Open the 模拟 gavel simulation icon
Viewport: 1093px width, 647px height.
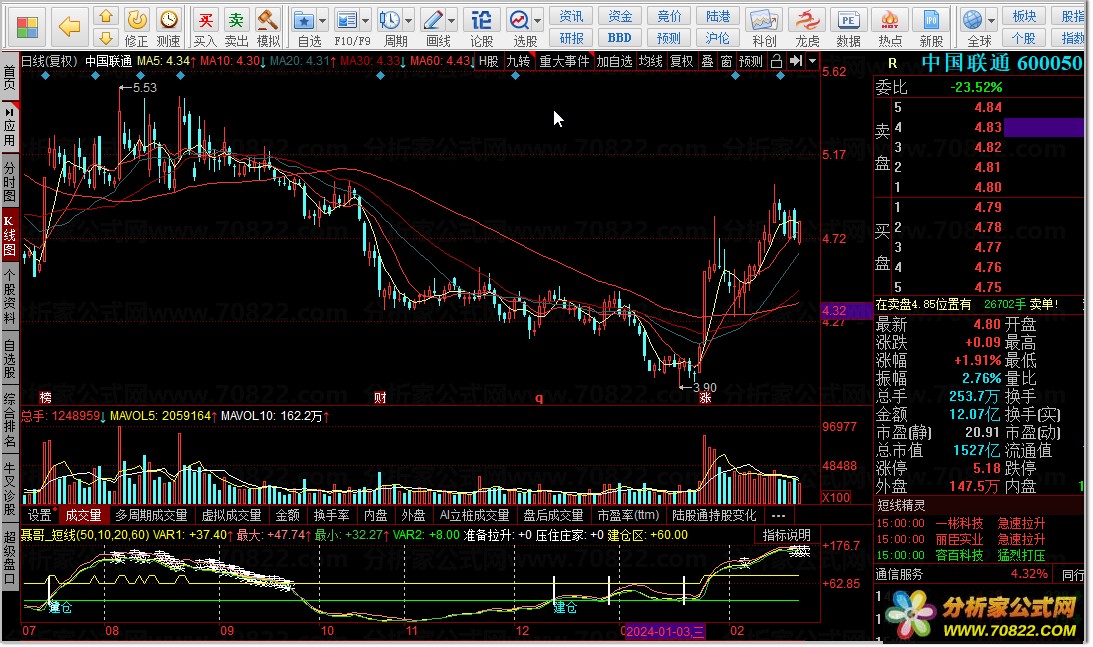pos(268,20)
